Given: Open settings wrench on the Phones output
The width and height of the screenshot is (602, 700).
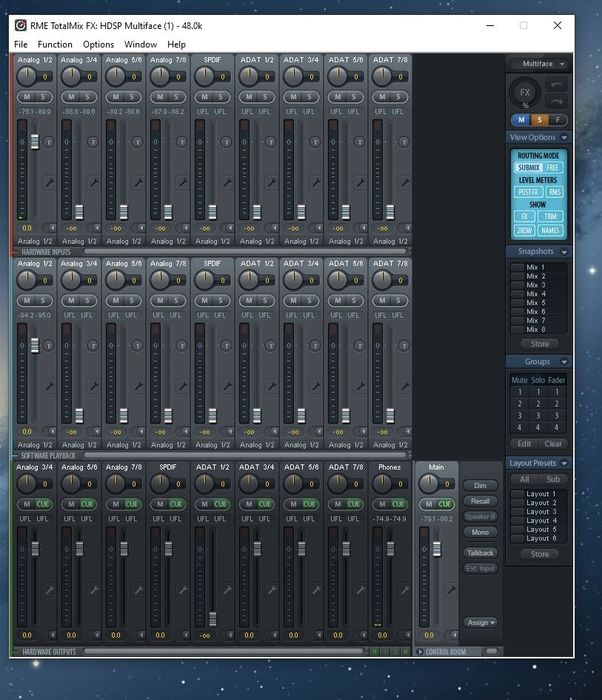Looking at the screenshot, I should point(405,590).
